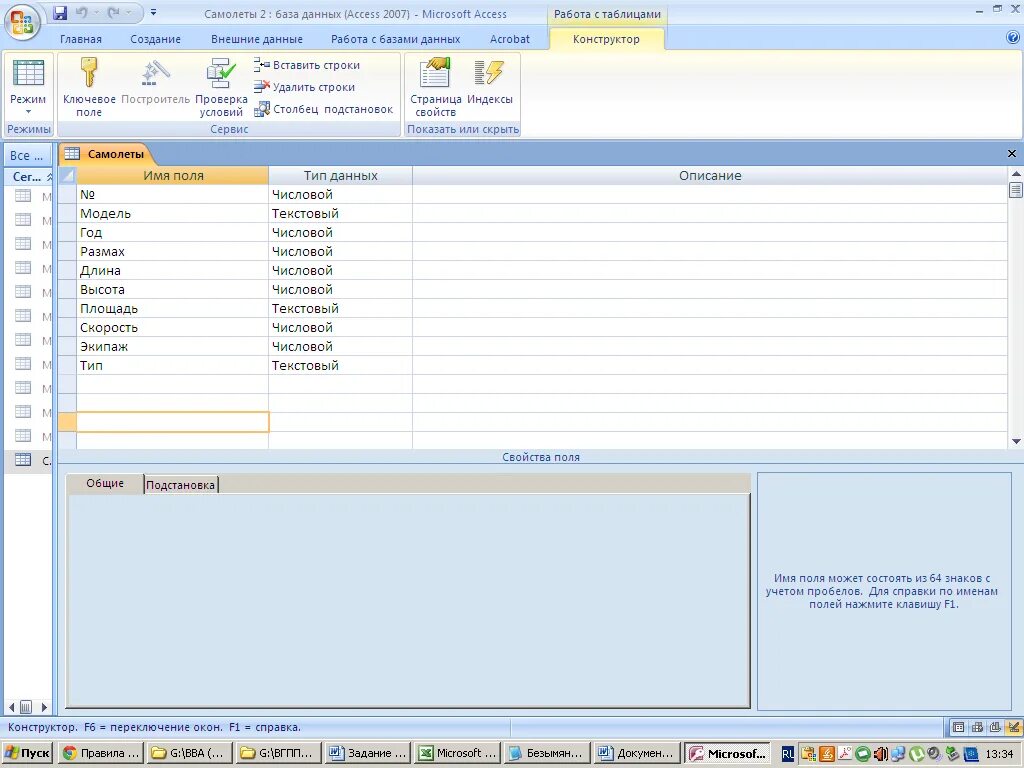Toggle Страница свойств property sheet

point(436,87)
